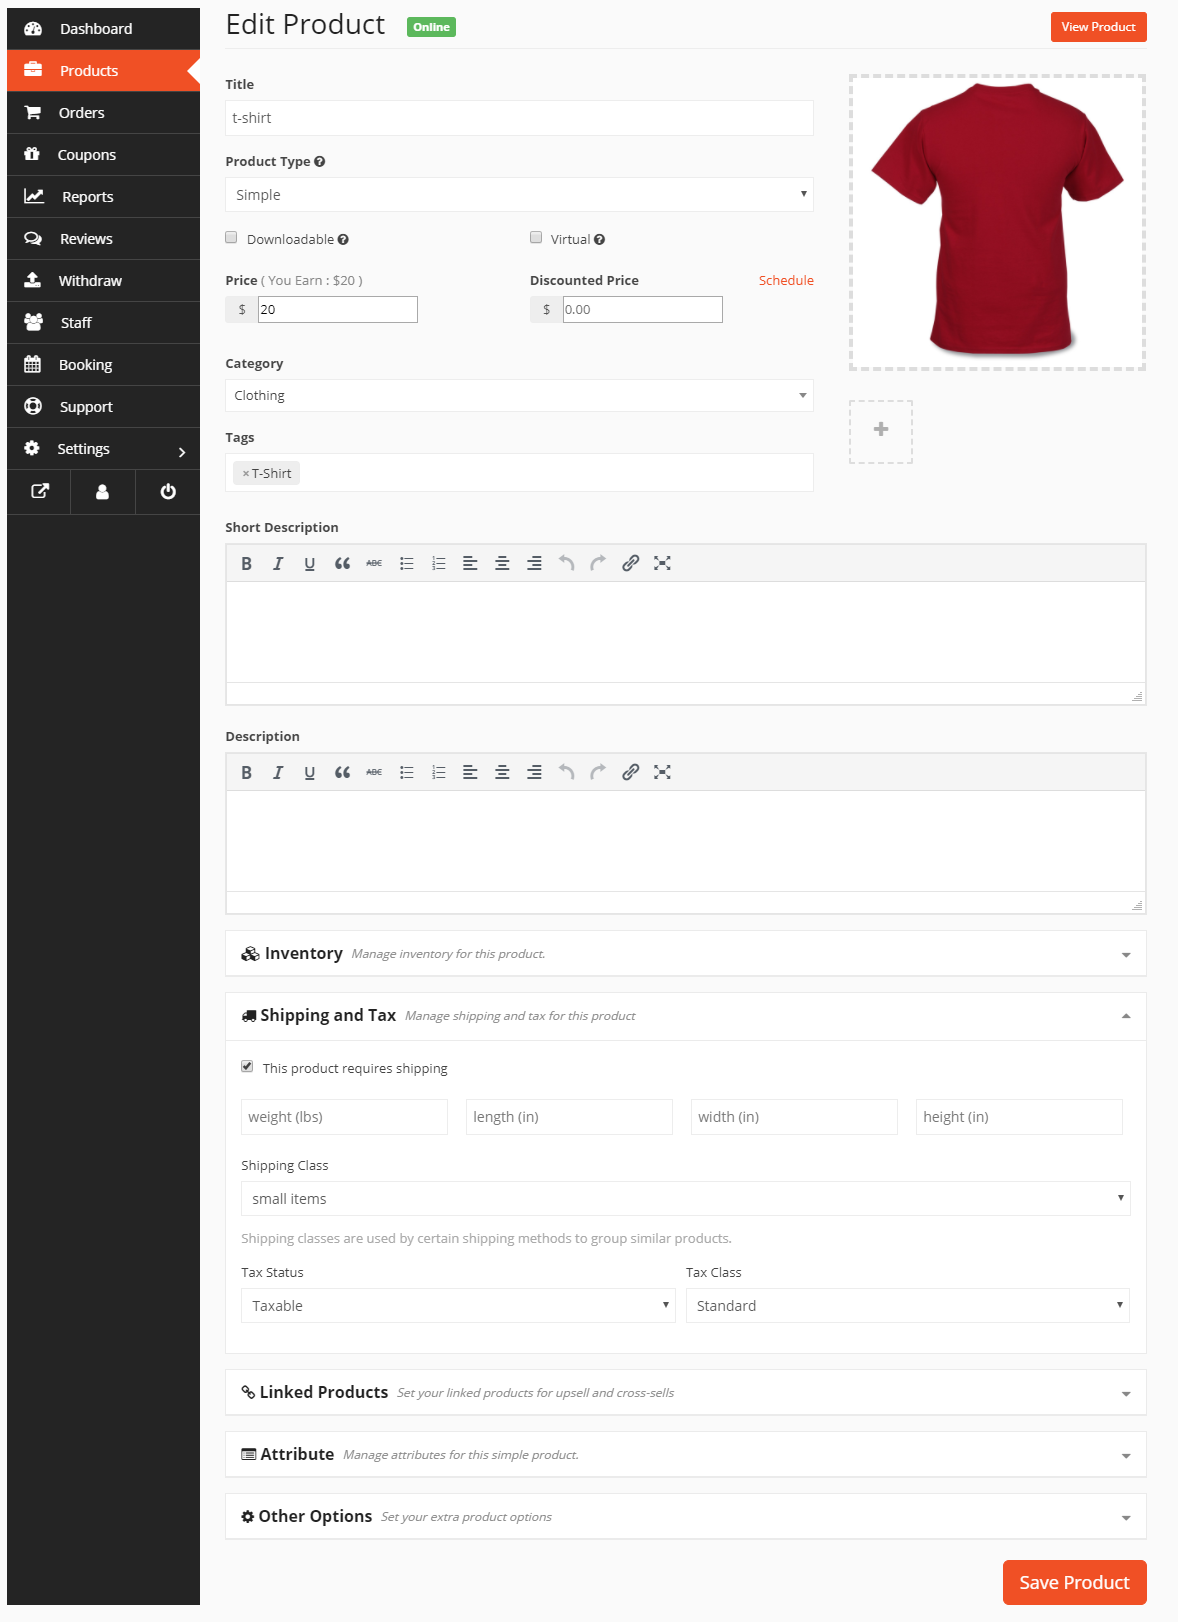The image size is (1178, 1622).
Task: Open Reports in the sidebar
Action: pyautogui.click(x=104, y=197)
